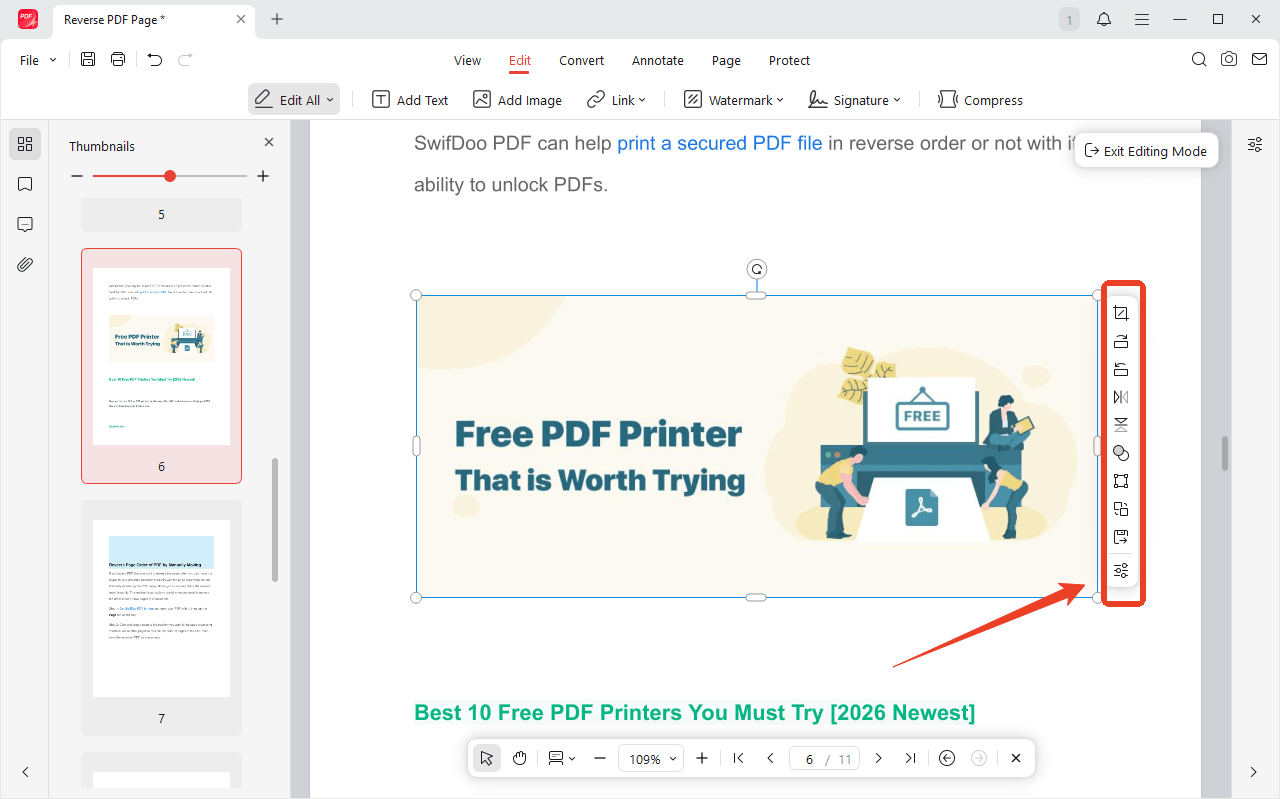Viewport: 1280px width, 799px height.
Task: Undo the last action
Action: (154, 60)
